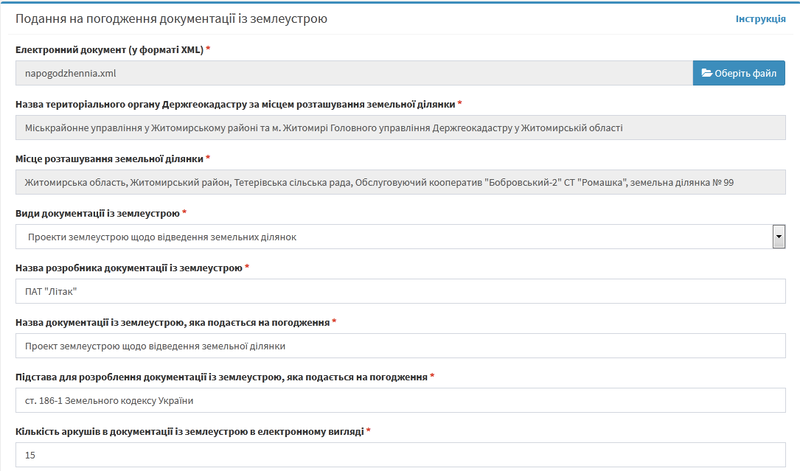Click the Види документації із землеустрою label
This screenshot has height=471, width=800.
pos(98,213)
